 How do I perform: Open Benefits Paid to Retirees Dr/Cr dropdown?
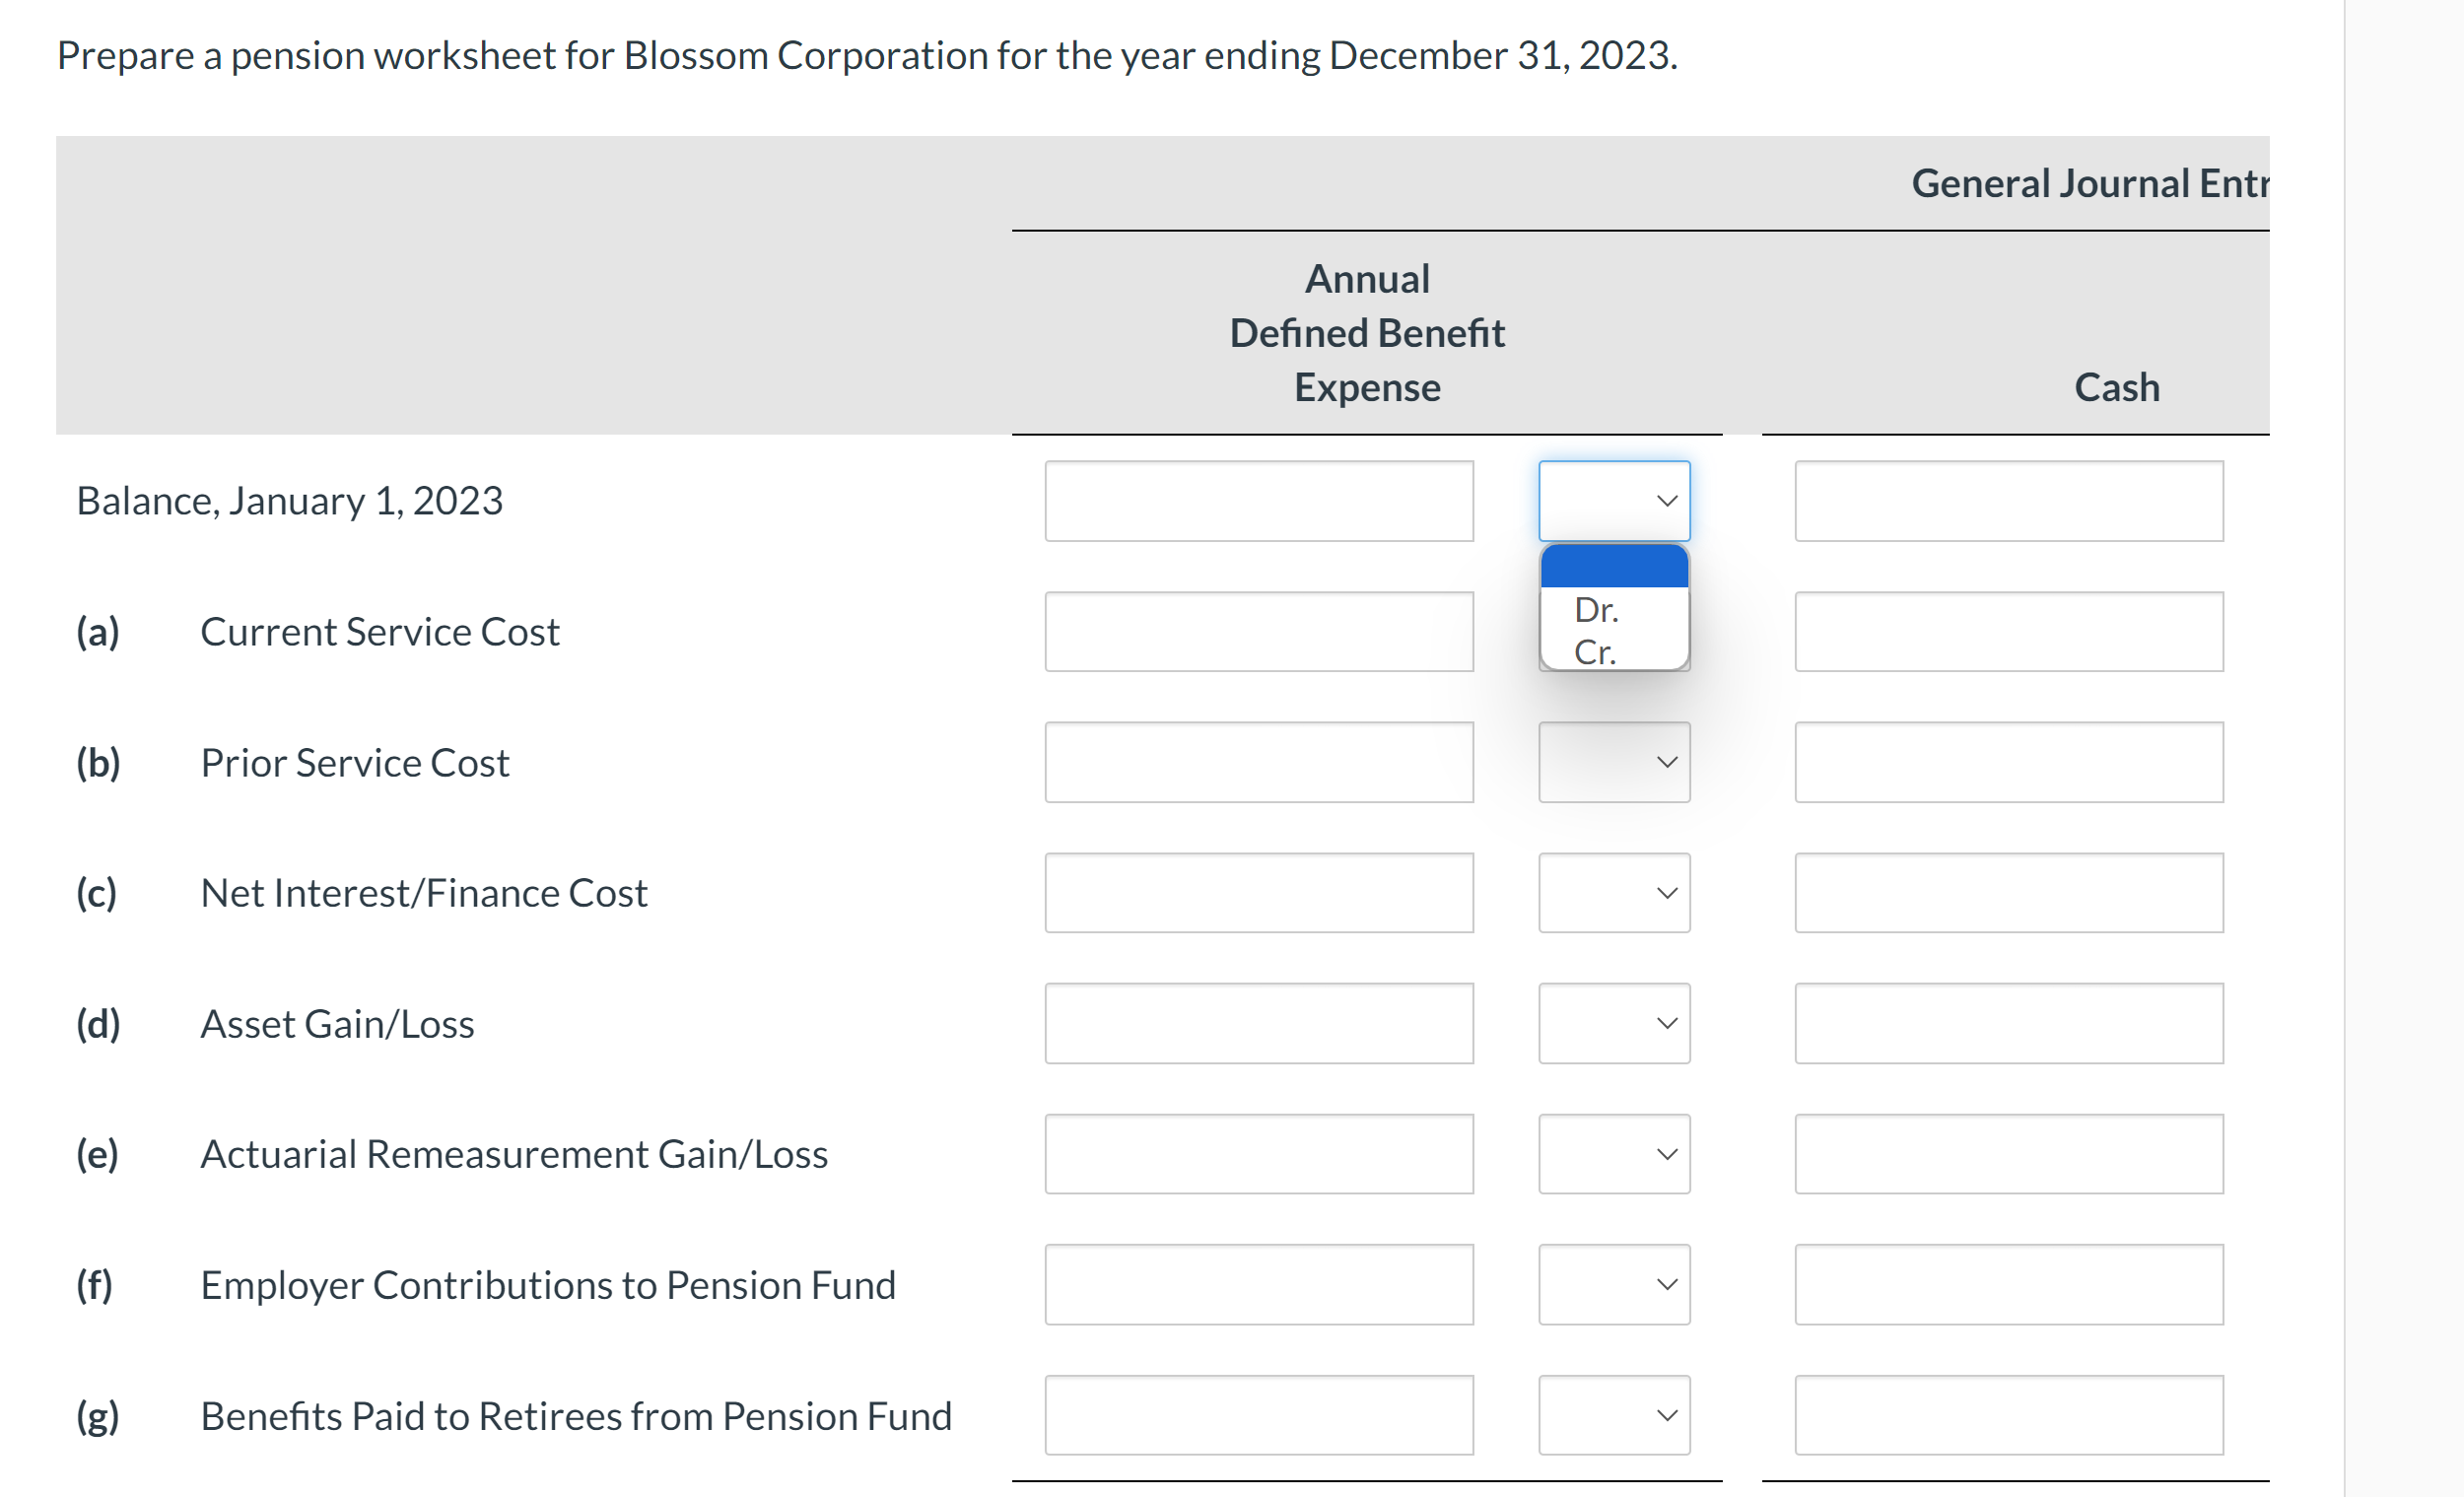pos(1613,1415)
